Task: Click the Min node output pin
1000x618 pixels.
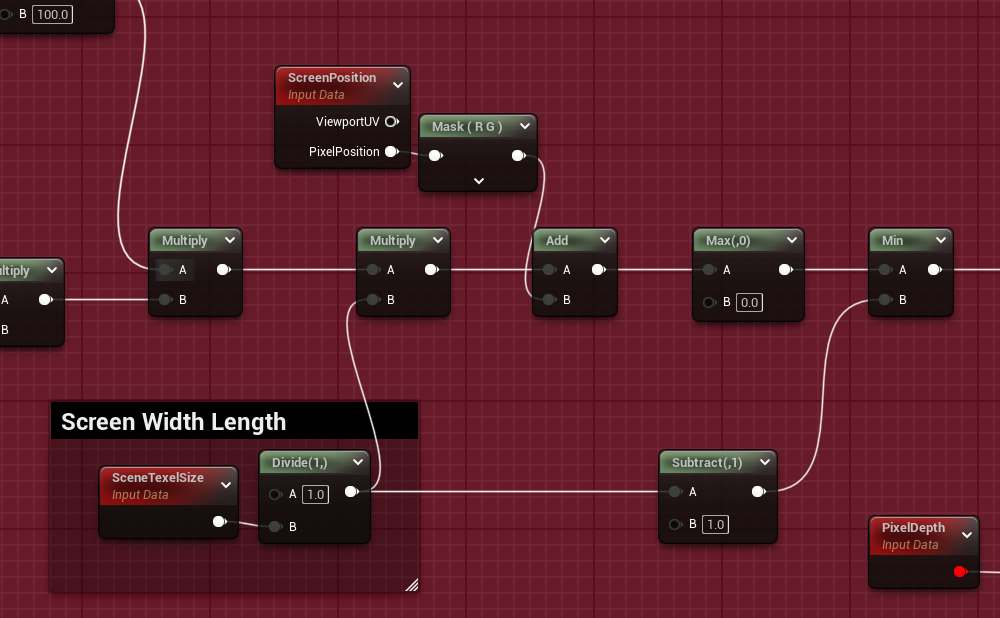Action: coord(933,270)
